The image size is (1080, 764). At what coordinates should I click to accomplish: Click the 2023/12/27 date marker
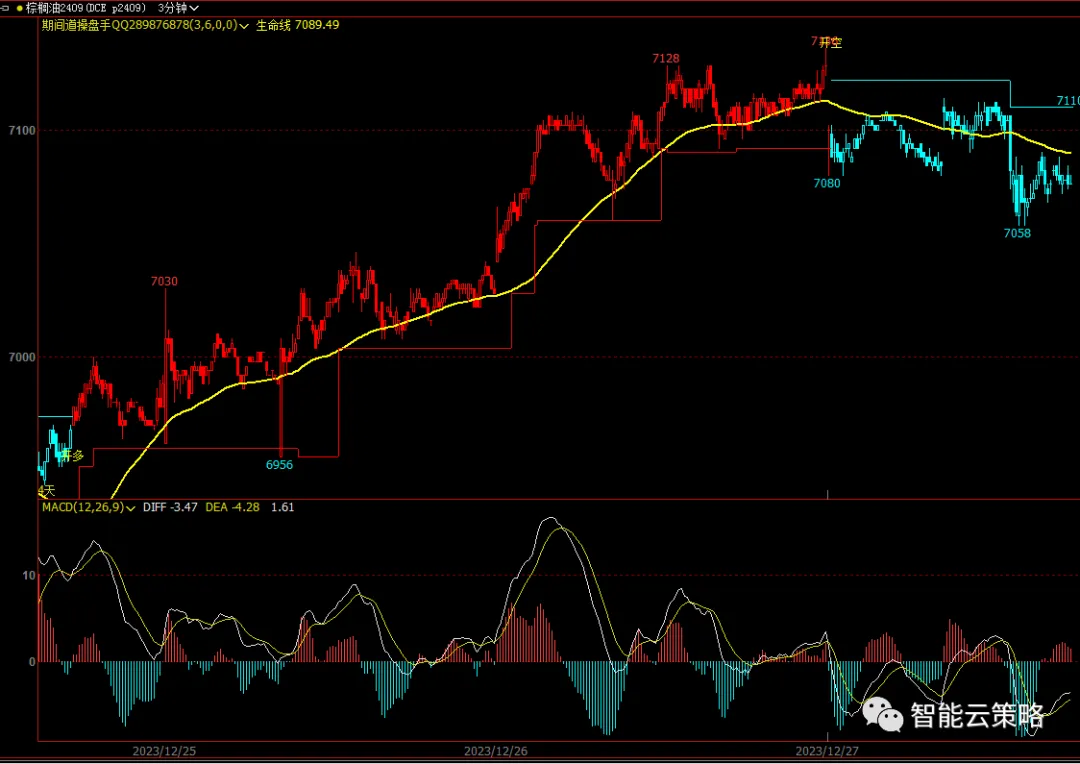click(827, 750)
